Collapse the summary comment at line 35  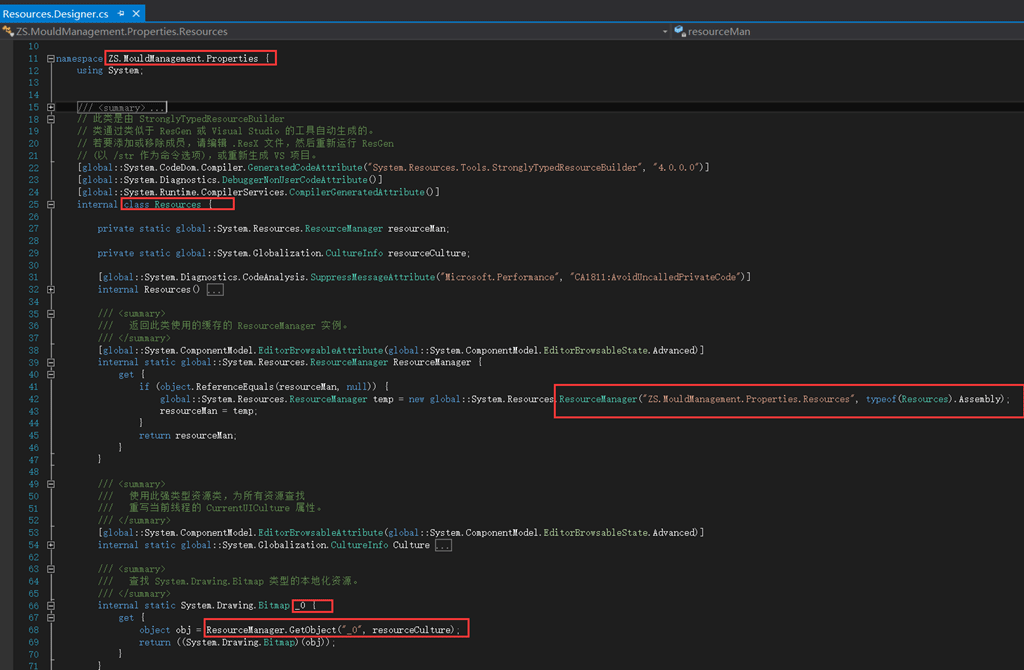[51, 313]
